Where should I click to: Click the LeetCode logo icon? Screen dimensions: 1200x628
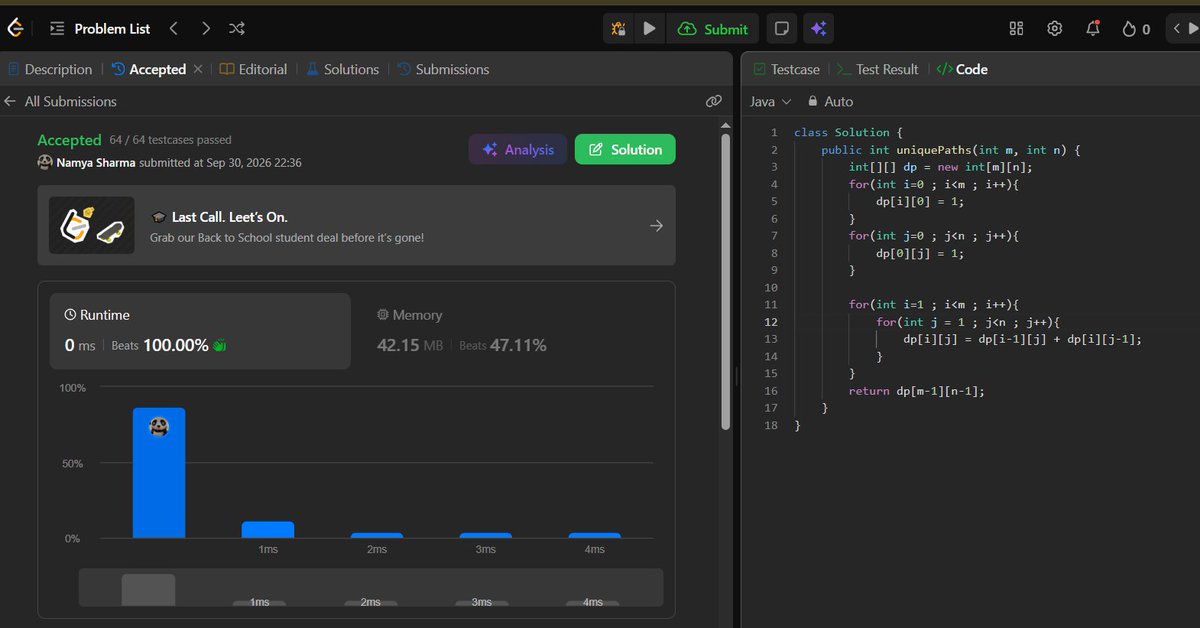coord(14,29)
